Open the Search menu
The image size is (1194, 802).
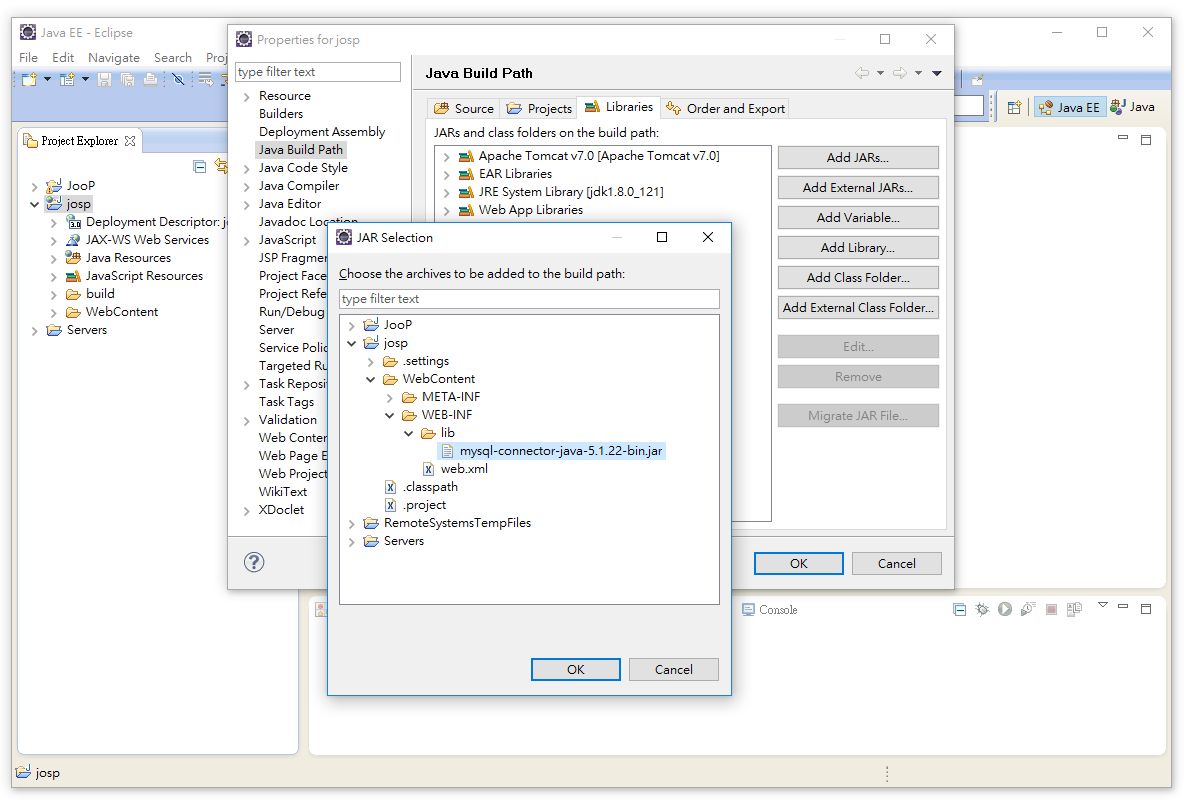pos(173,58)
